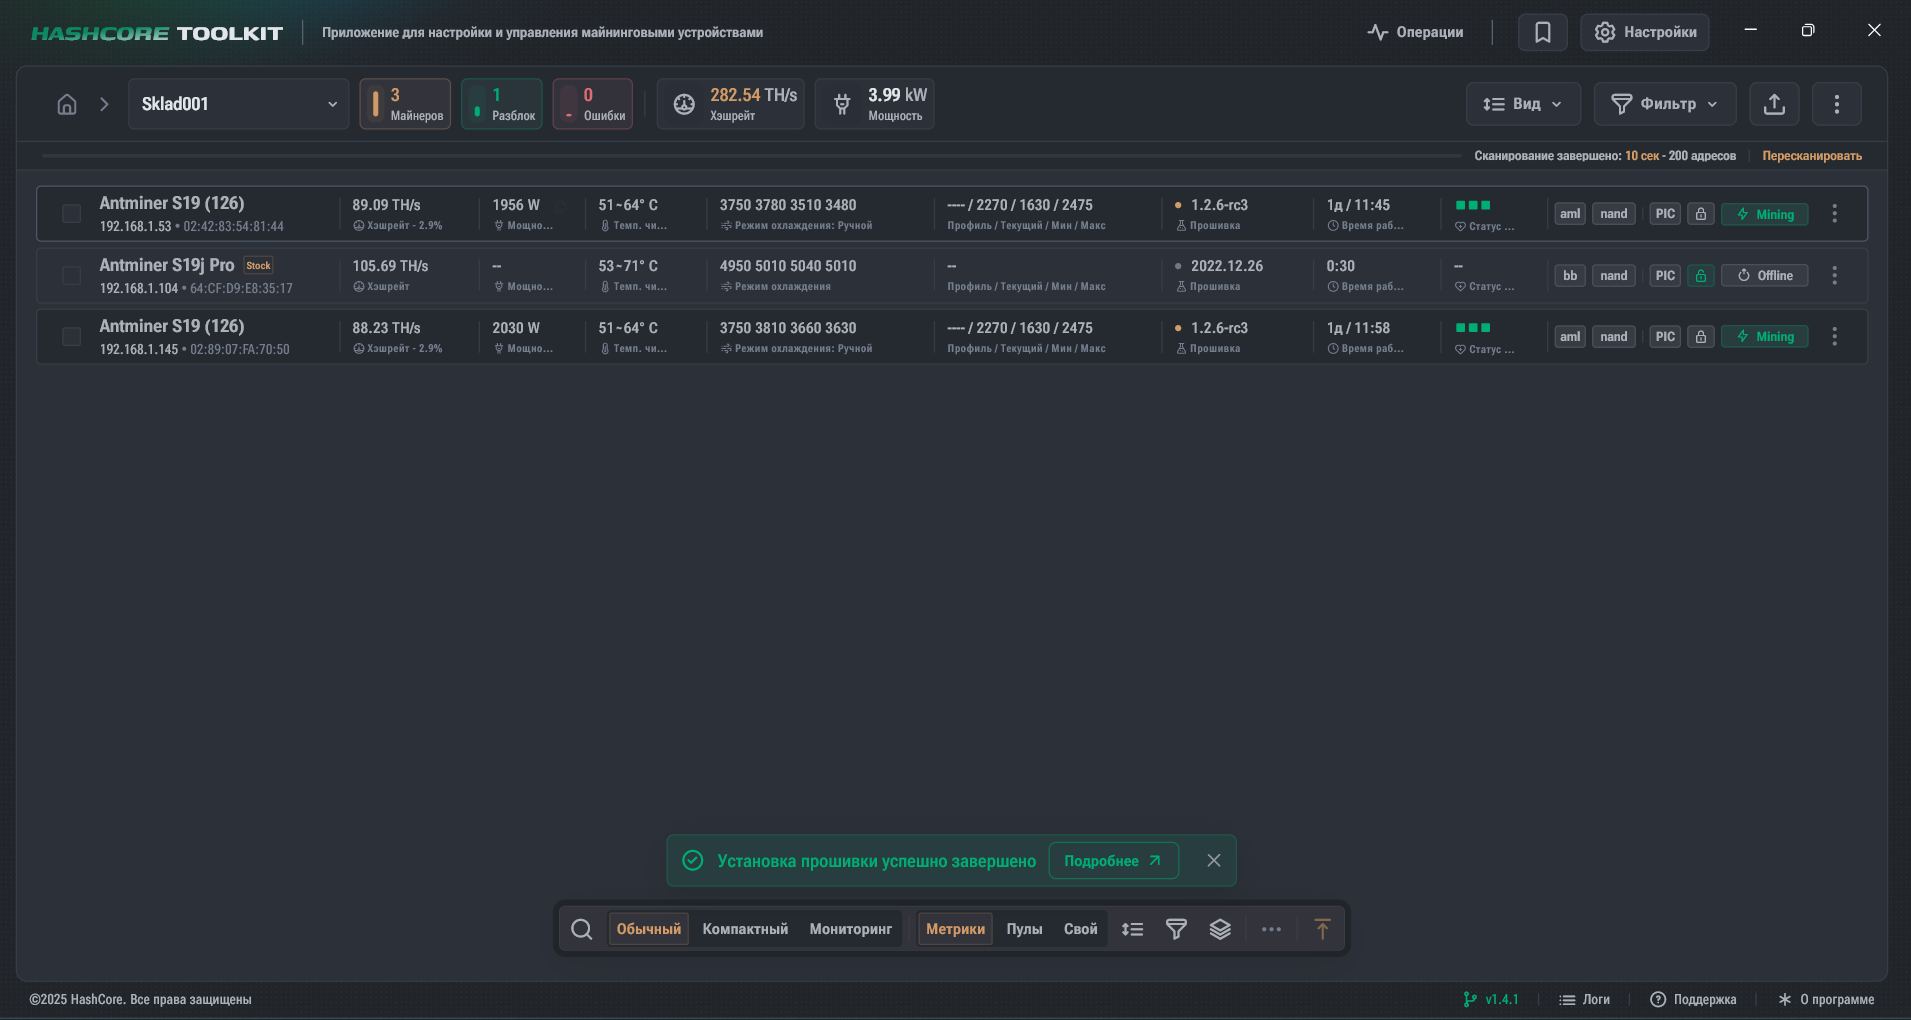Click Mining status for miner 192.168.1.53
Screen dimensions: 1911x1020
point(1764,214)
